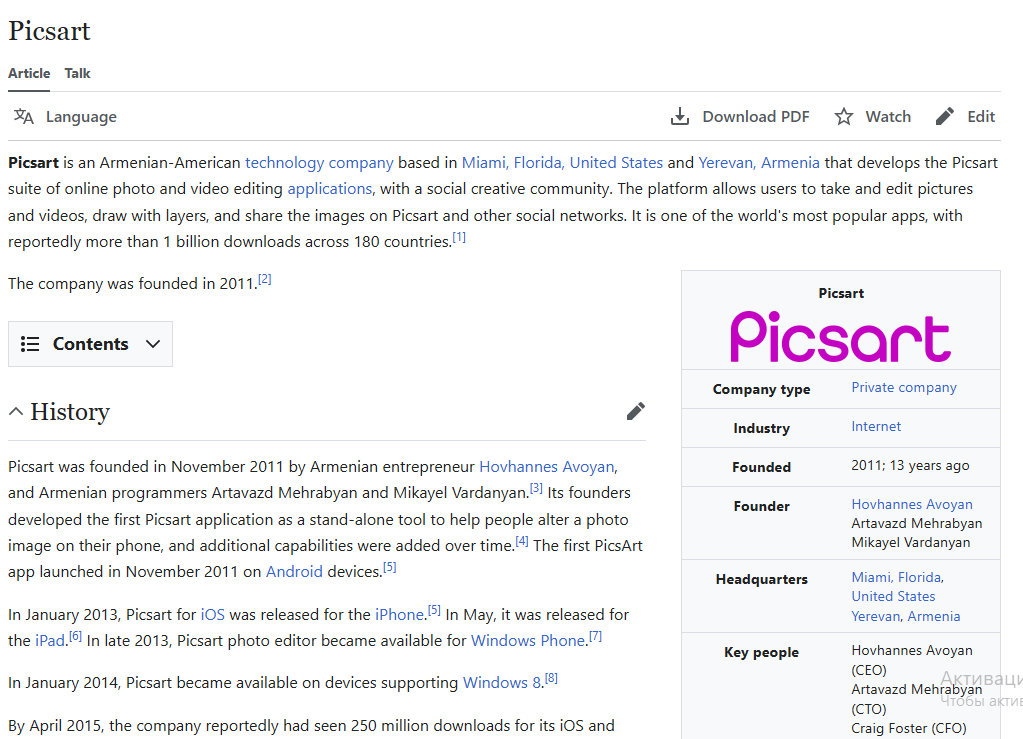Click the 'Founded' infobox label
1023x739 pixels.
coord(761,468)
